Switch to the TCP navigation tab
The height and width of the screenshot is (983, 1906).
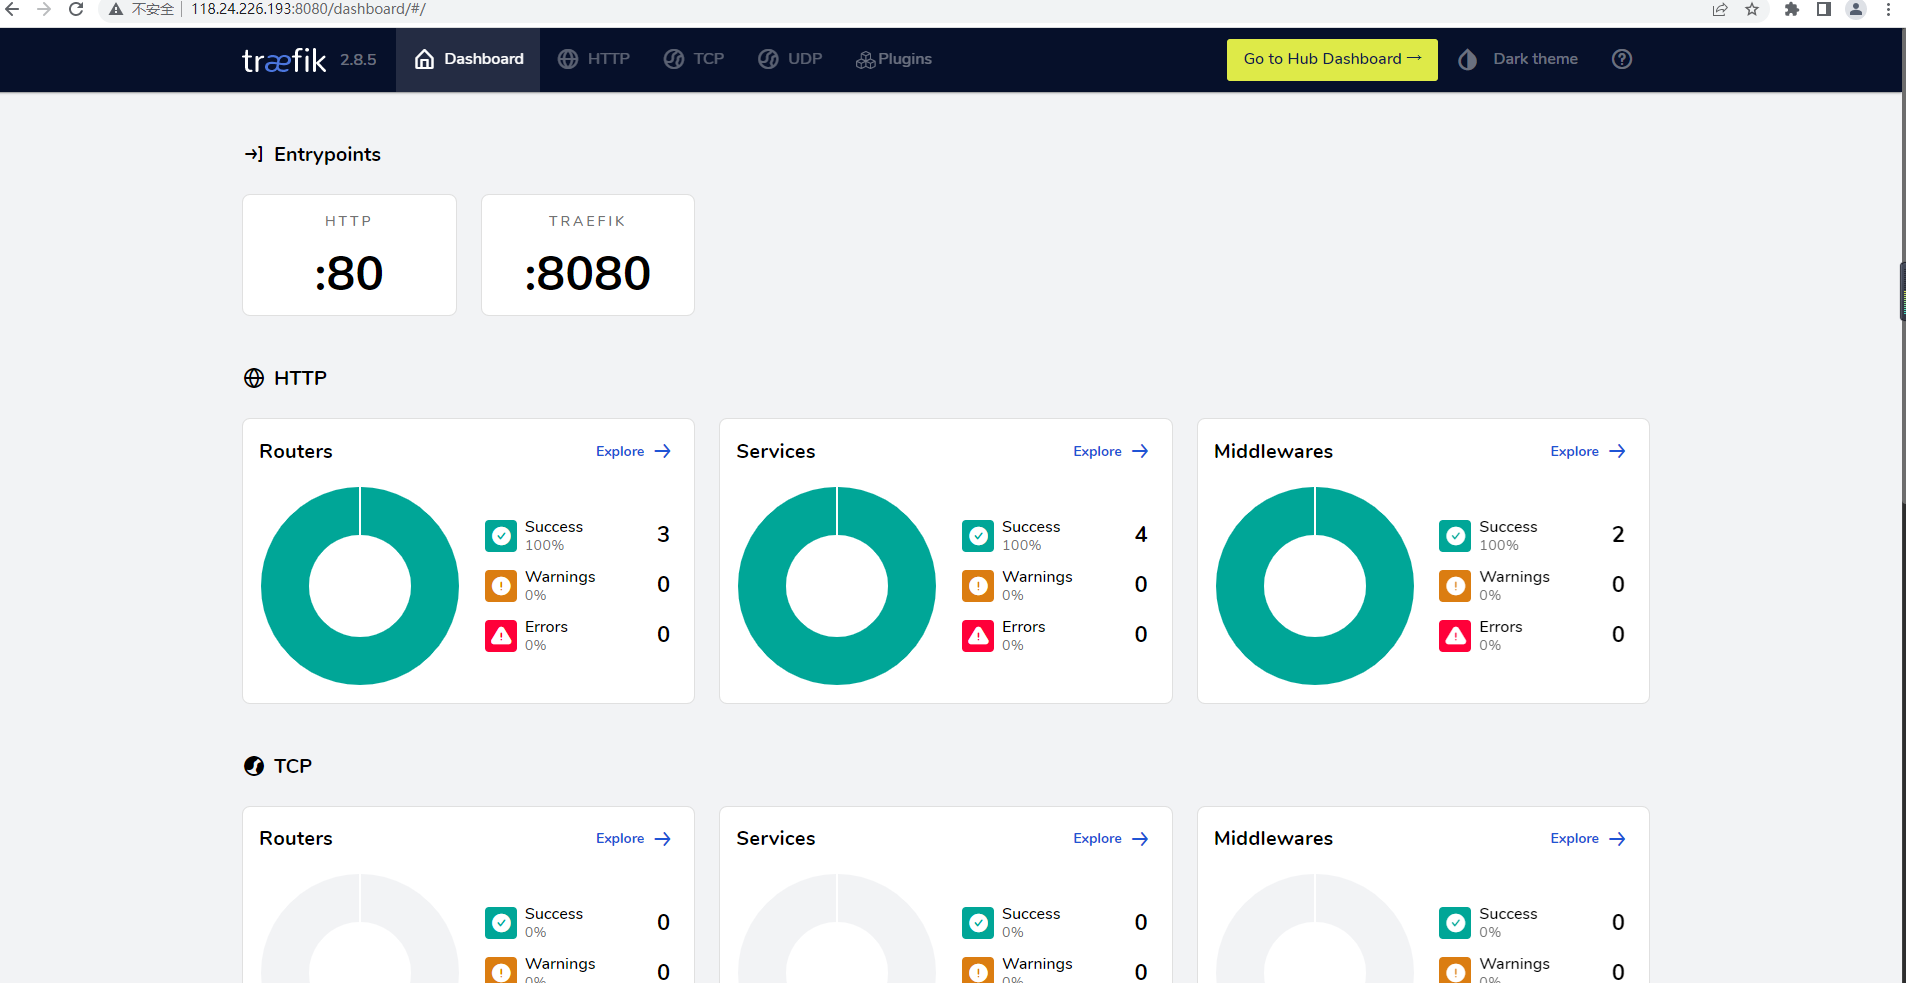point(694,59)
